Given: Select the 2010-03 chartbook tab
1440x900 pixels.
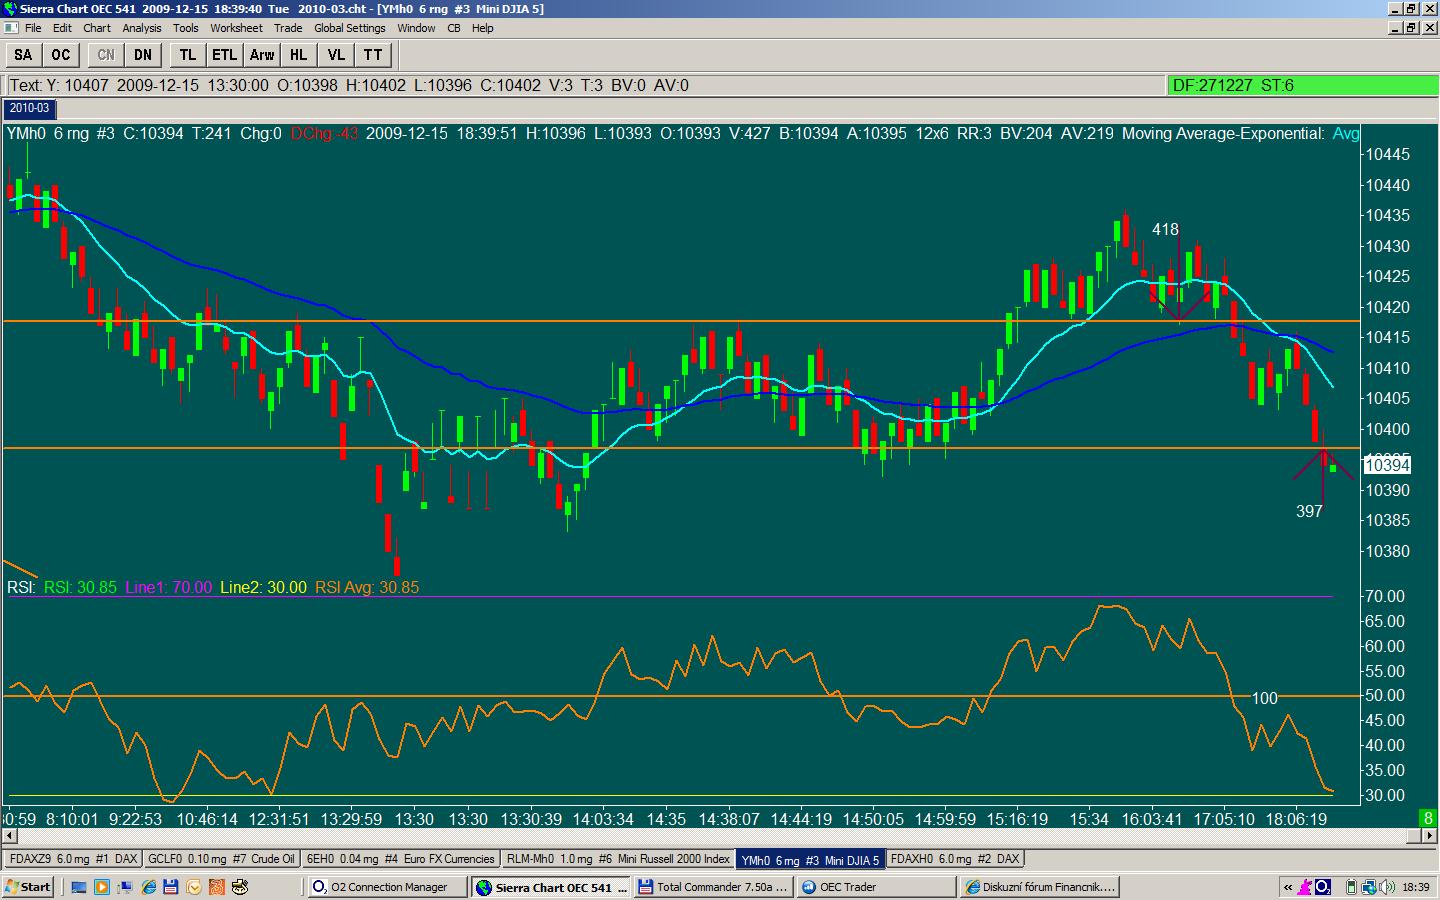Looking at the screenshot, I should point(30,108).
